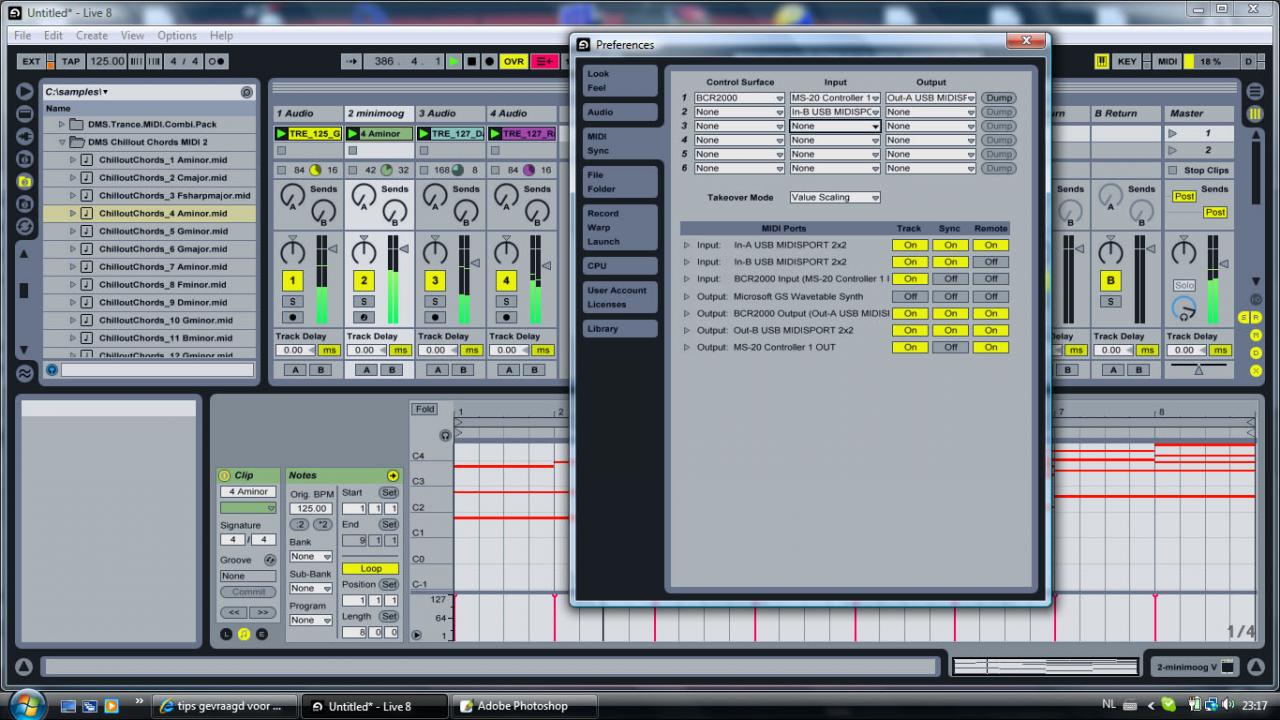The height and width of the screenshot is (720, 1280).
Task: Switch to Arrangement view selector icon
Action: tap(1255, 91)
